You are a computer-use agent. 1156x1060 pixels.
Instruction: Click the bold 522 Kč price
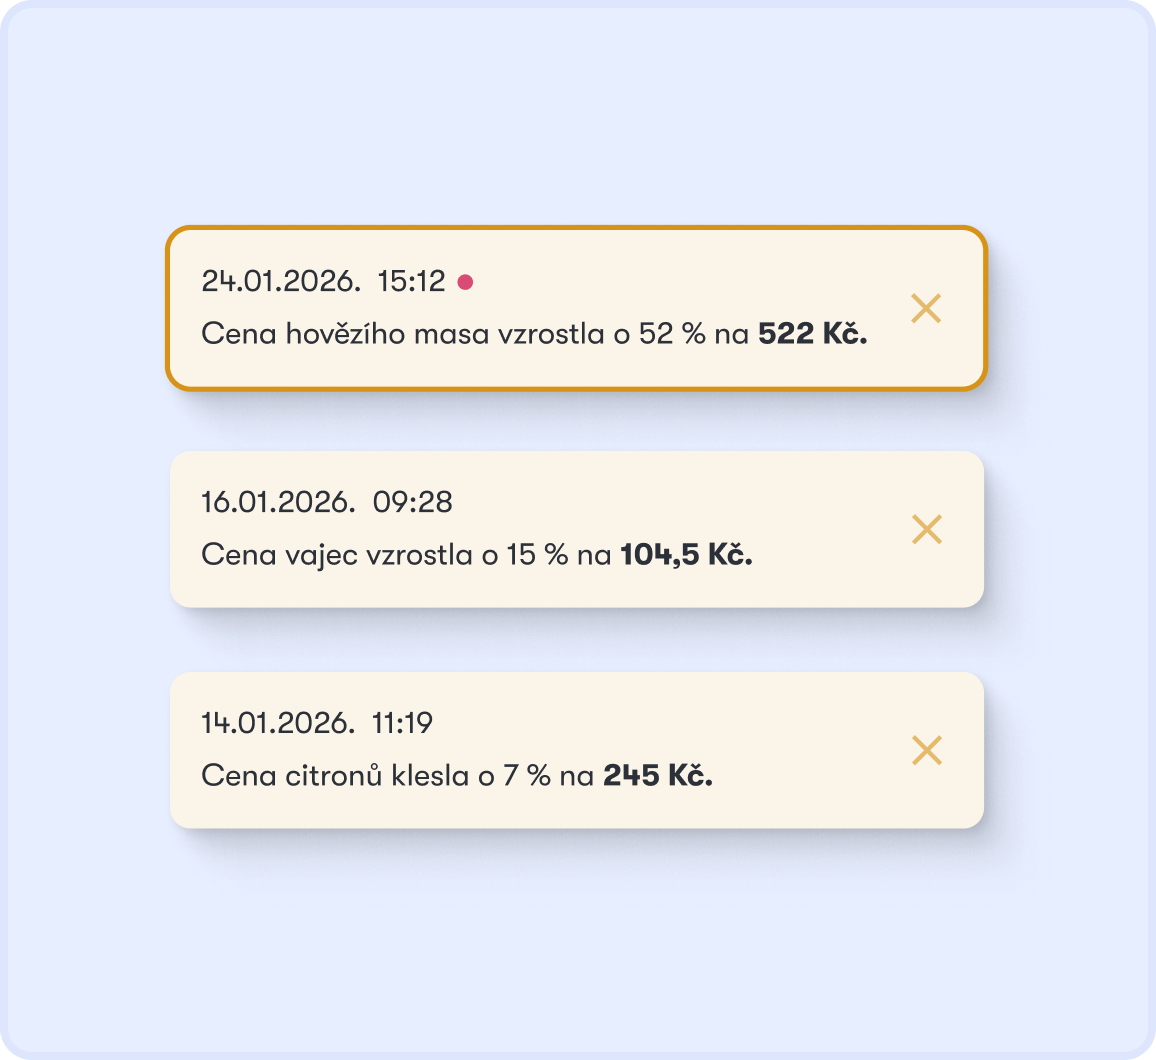(x=812, y=334)
